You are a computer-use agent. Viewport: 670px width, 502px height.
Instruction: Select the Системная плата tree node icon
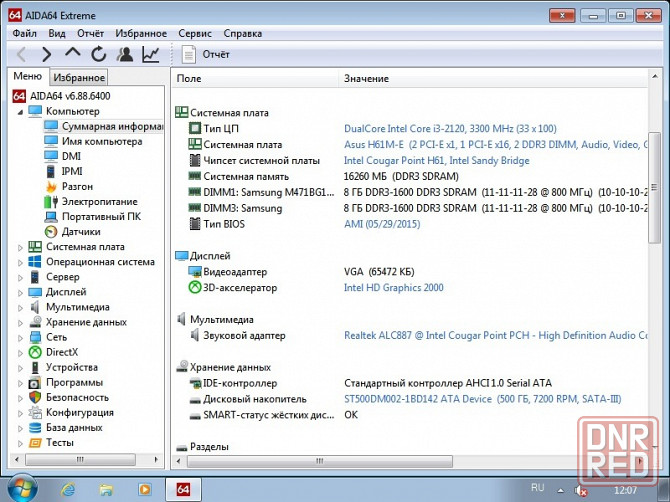point(35,247)
